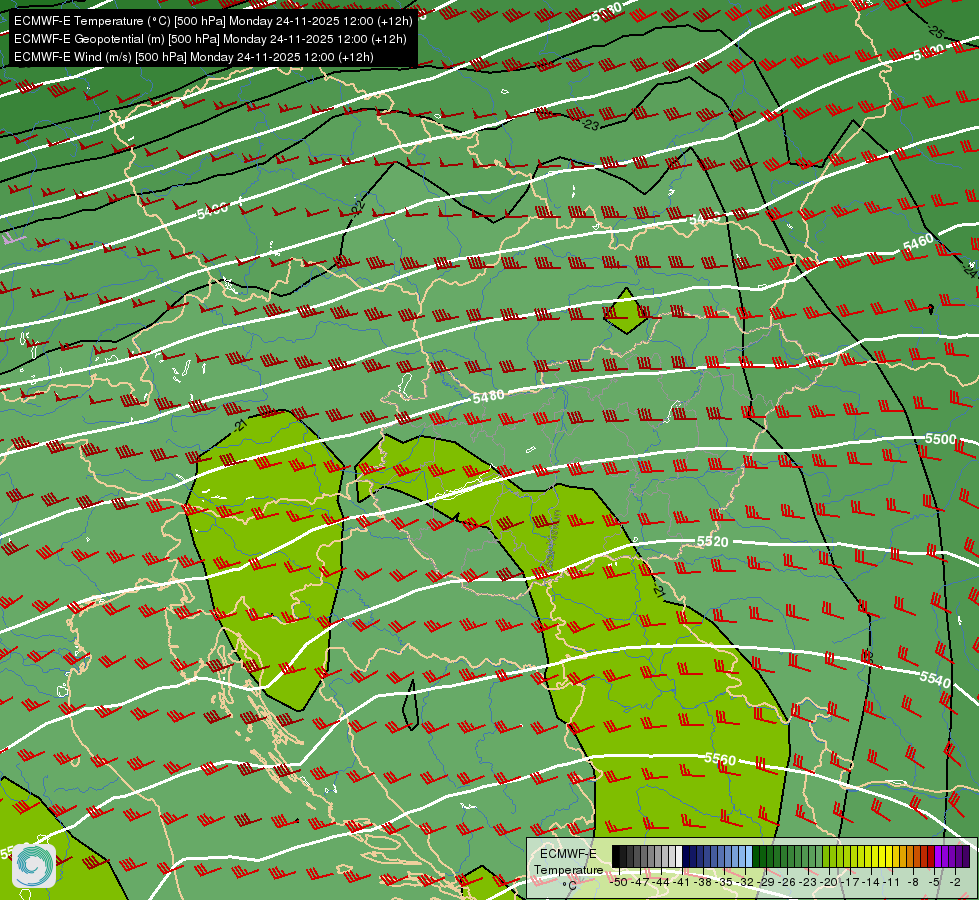The height and width of the screenshot is (900, 979).
Task: Select the ECMWF-E Wind title line
Action: pos(194,57)
